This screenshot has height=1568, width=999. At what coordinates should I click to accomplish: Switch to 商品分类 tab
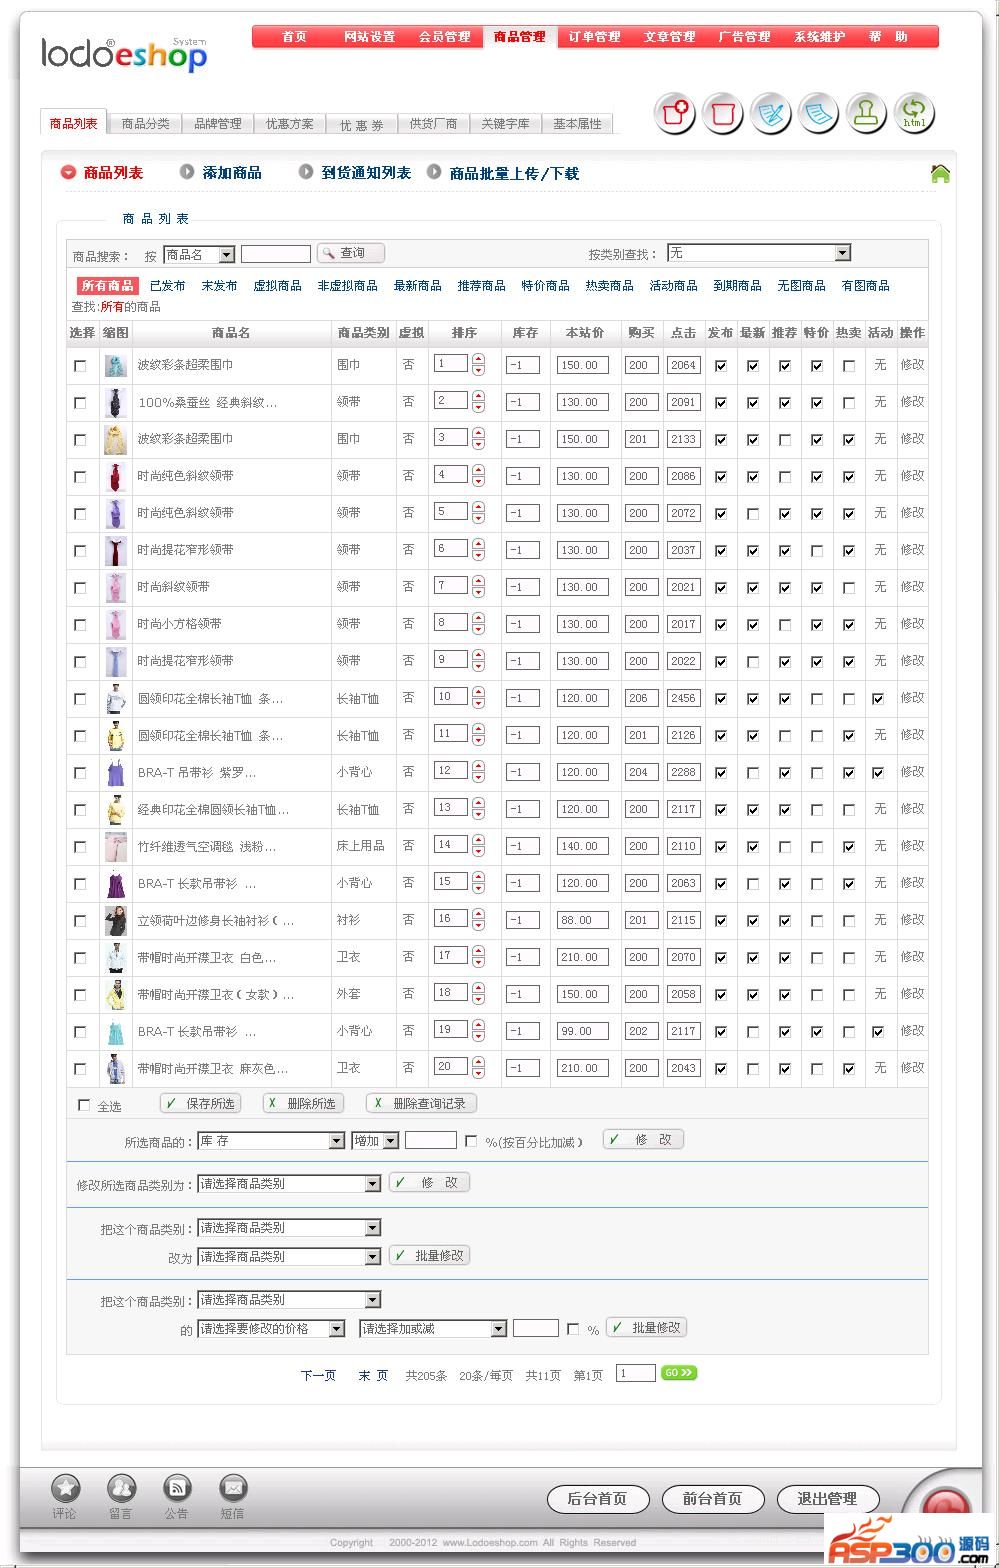click(145, 124)
